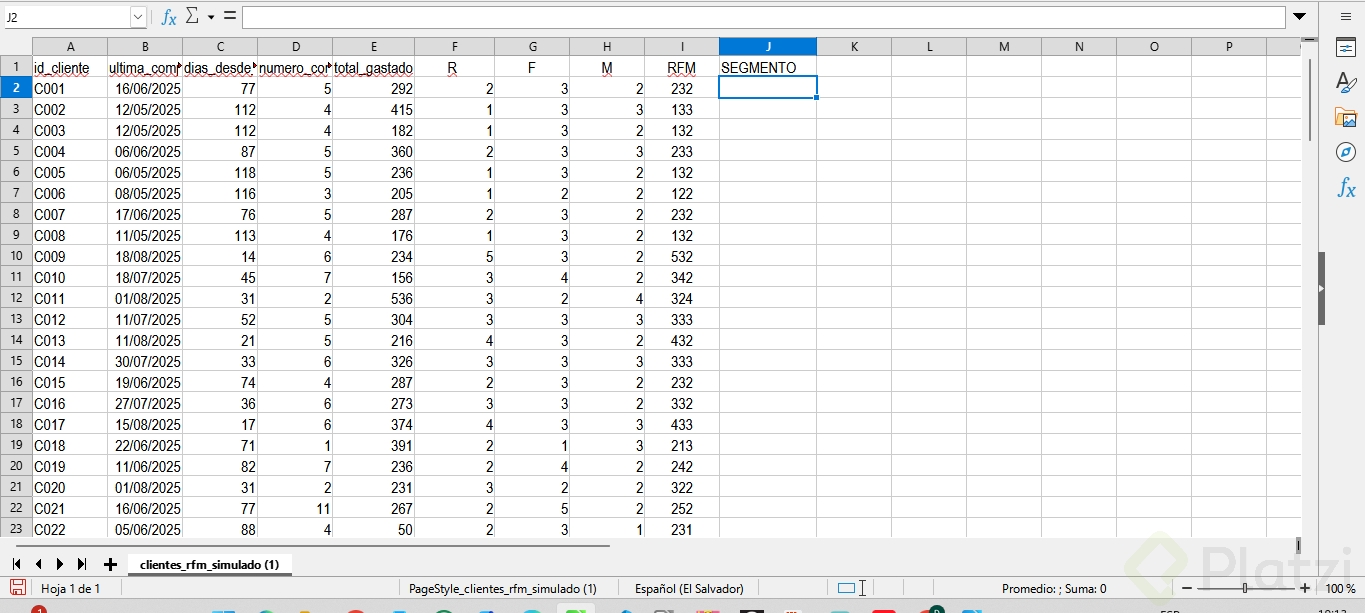This screenshot has width=1365, height=613.
Task: Click the Formula equals sign button
Action: (229, 16)
